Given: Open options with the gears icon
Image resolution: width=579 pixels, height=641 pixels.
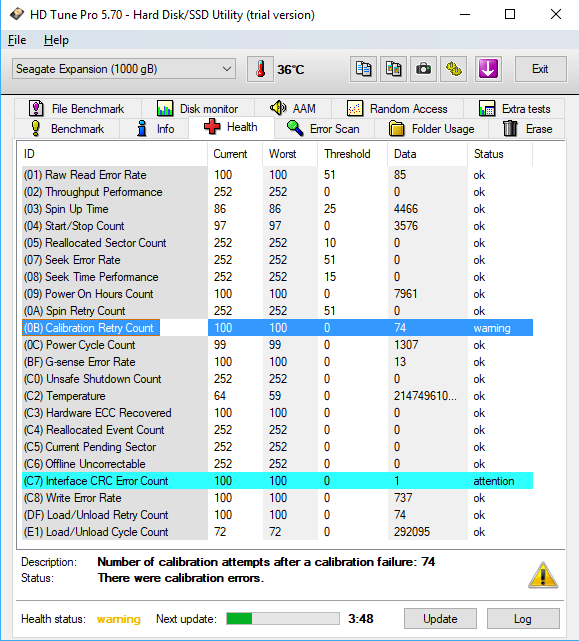Looking at the screenshot, I should 453,69.
